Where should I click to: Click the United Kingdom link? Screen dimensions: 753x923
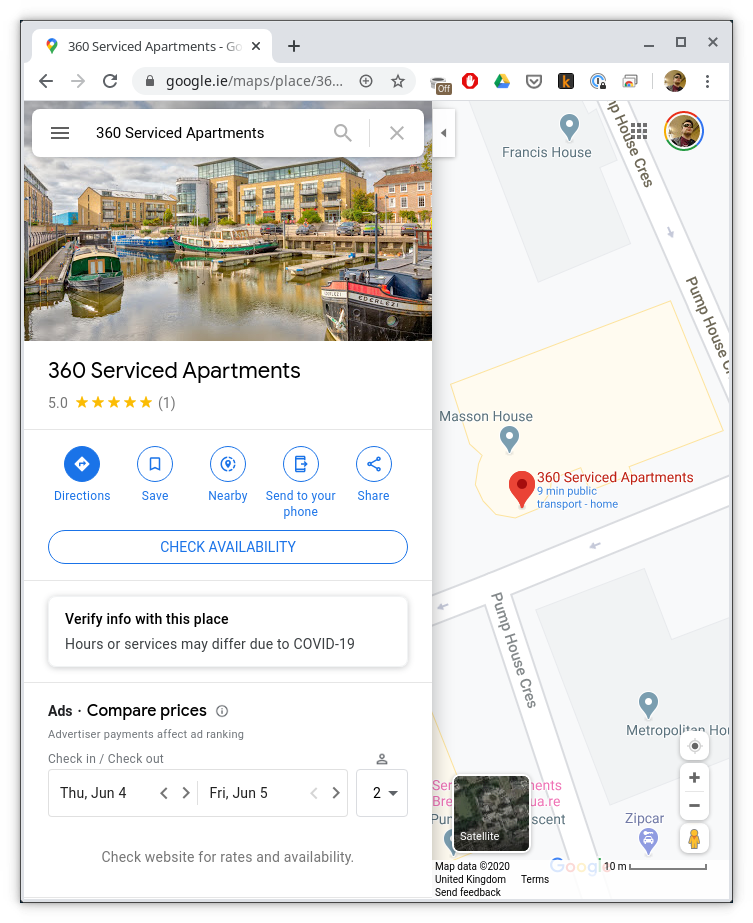coord(470,879)
